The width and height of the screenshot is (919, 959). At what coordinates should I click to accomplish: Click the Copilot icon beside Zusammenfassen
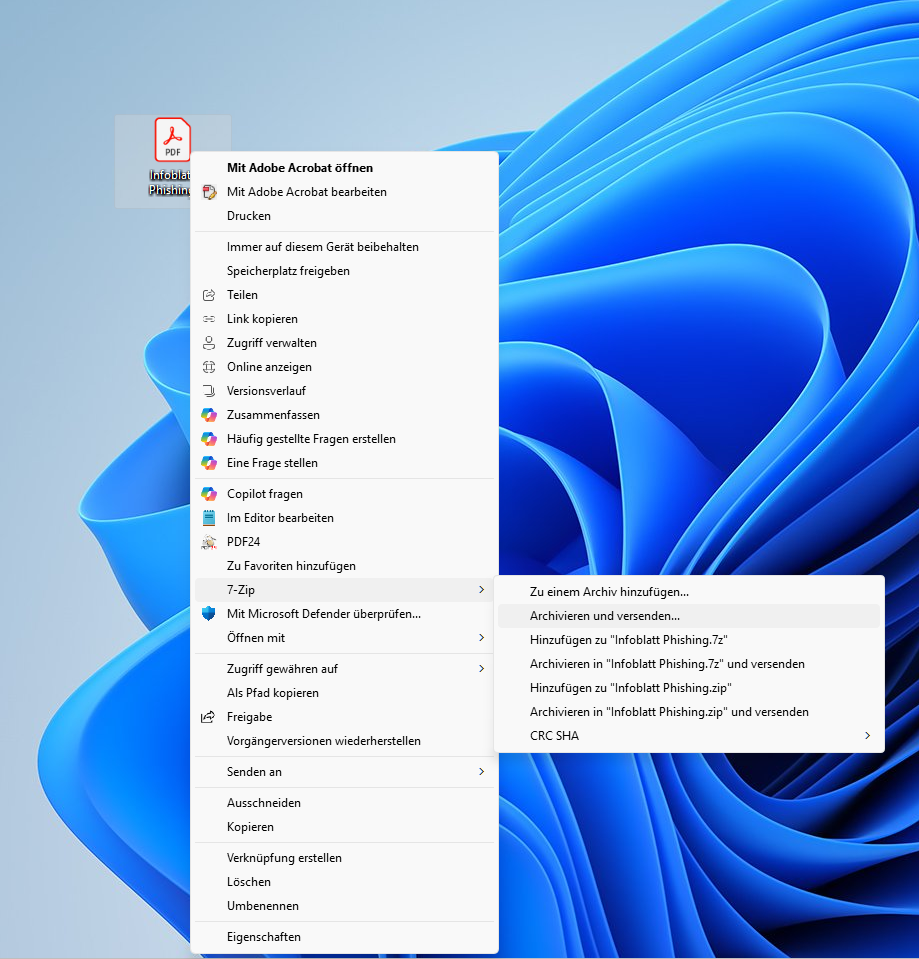(209, 415)
